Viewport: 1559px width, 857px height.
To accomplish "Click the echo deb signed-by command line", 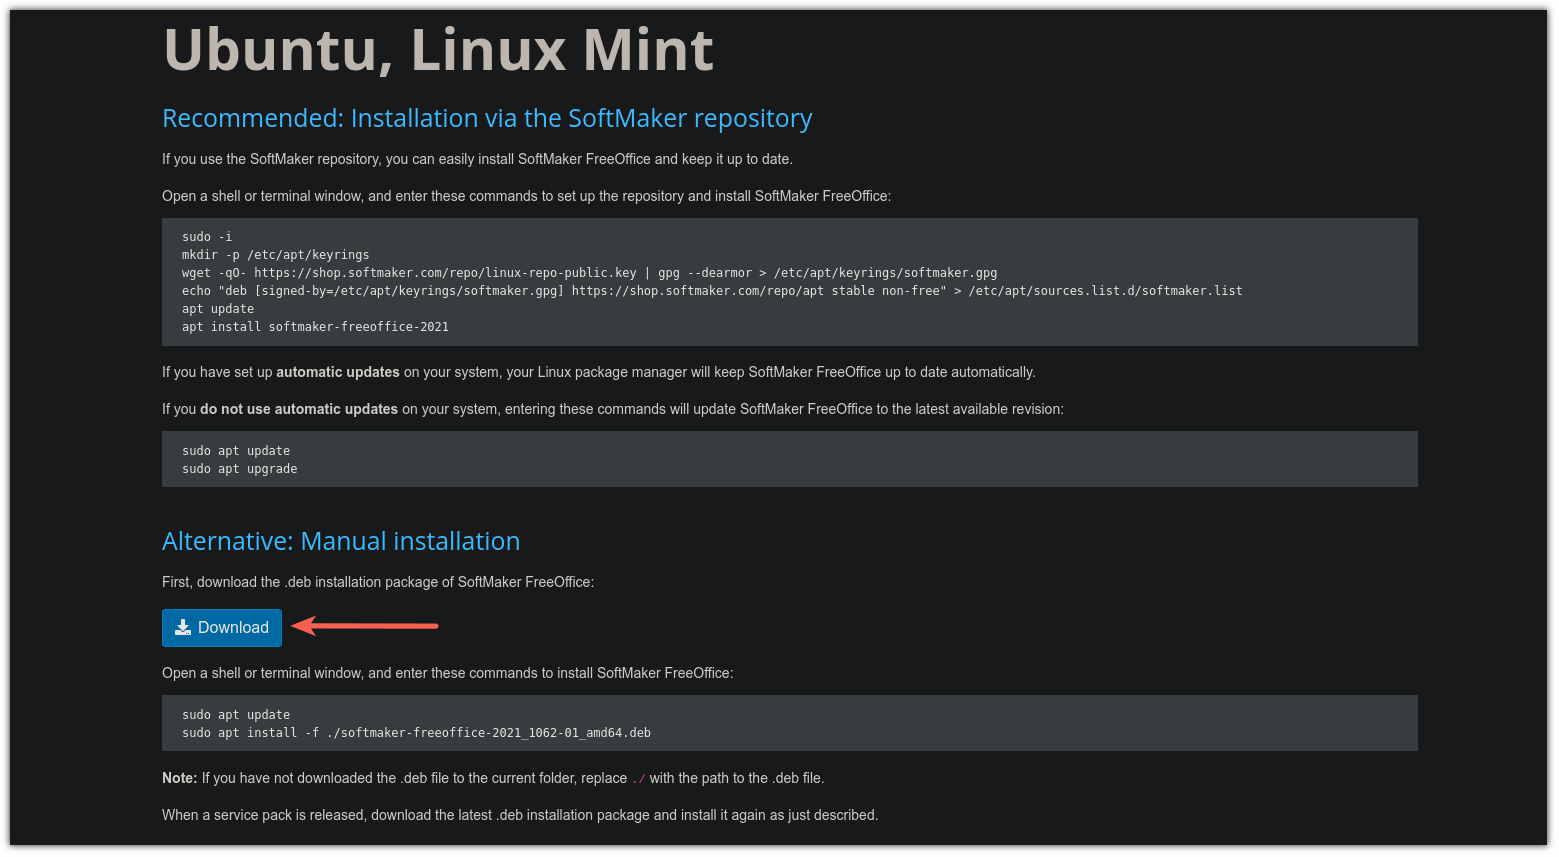I will tap(712, 290).
